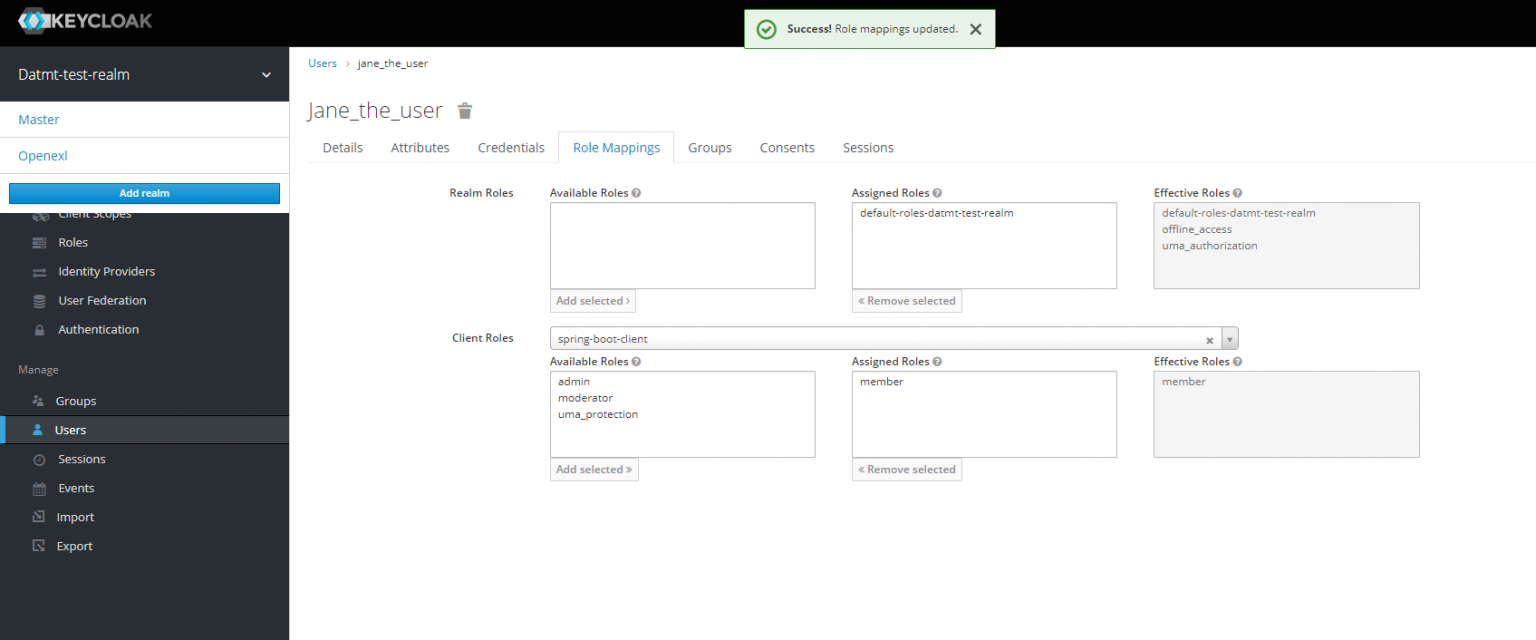This screenshot has width=1536, height=640.
Task: Switch to the Credentials tab
Action: click(510, 147)
